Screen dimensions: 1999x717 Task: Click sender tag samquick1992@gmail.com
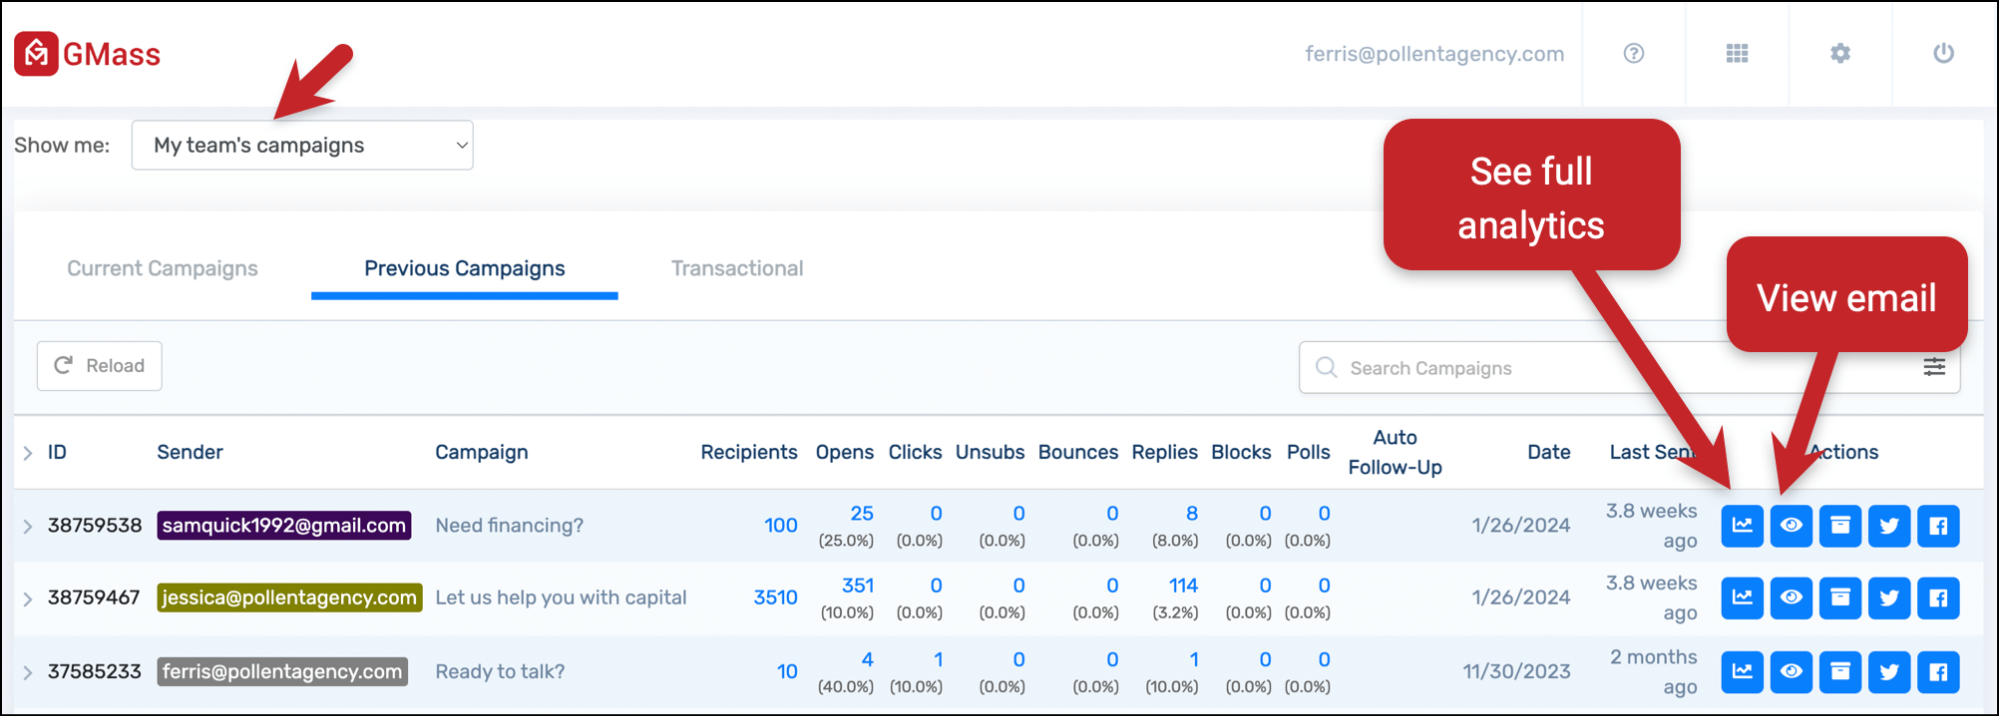(284, 526)
